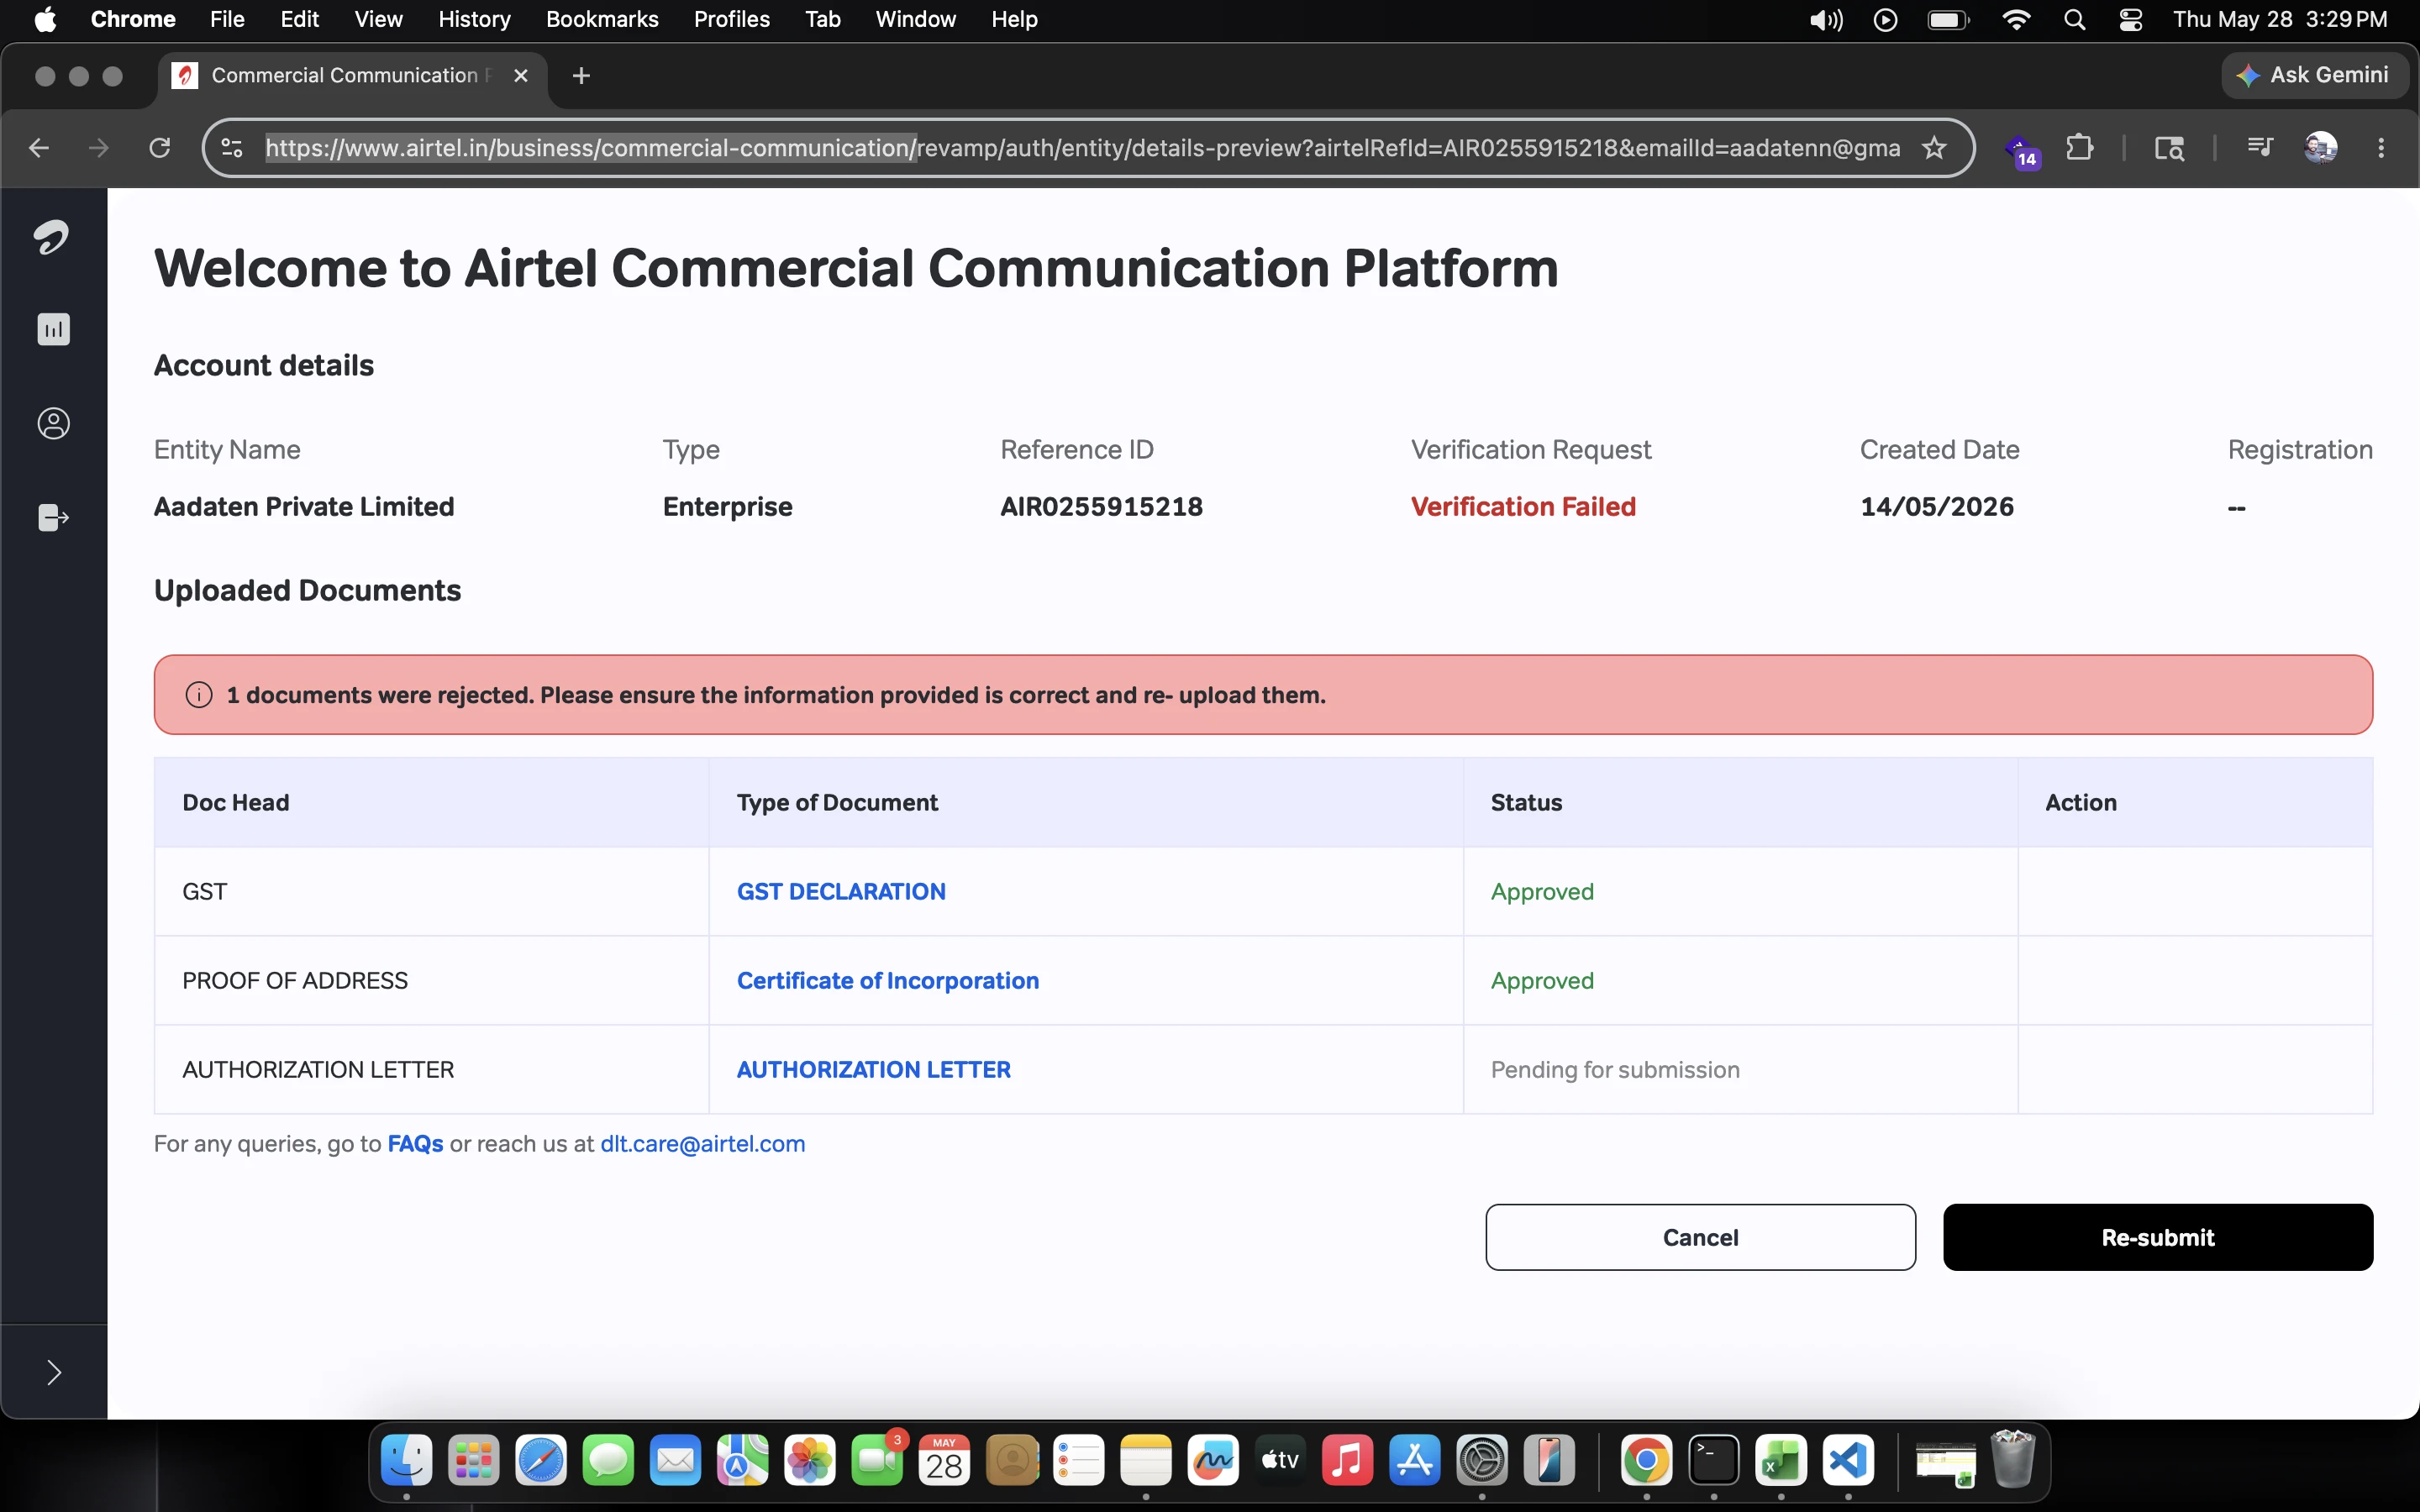The image size is (2420, 1512).
Task: Open the Chrome menu in menu bar
Action: 133,19
